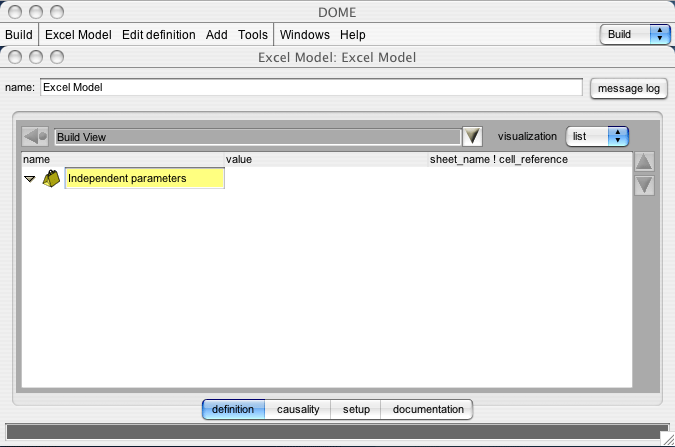Switch to the causality tab
The height and width of the screenshot is (447, 675).
(x=298, y=409)
